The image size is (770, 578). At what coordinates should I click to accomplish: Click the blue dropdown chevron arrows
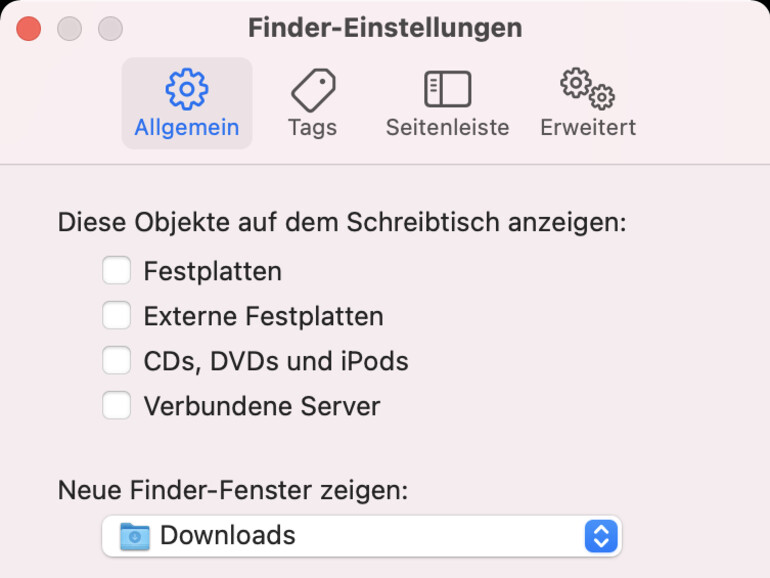[600, 536]
